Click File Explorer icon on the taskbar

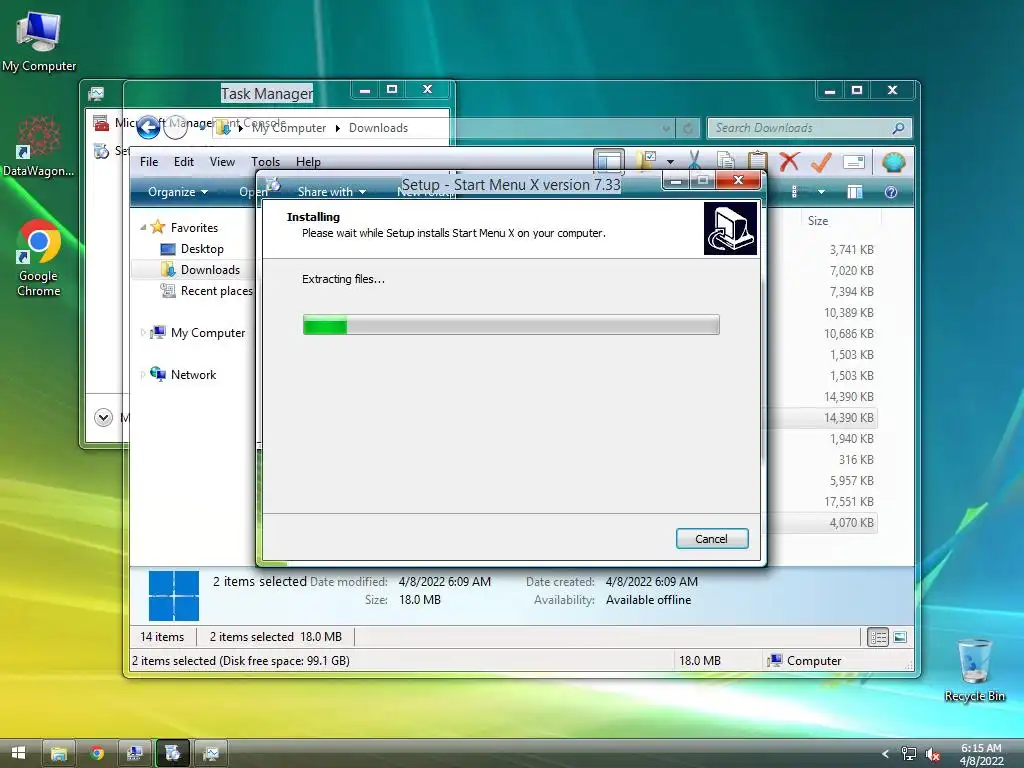coord(59,754)
